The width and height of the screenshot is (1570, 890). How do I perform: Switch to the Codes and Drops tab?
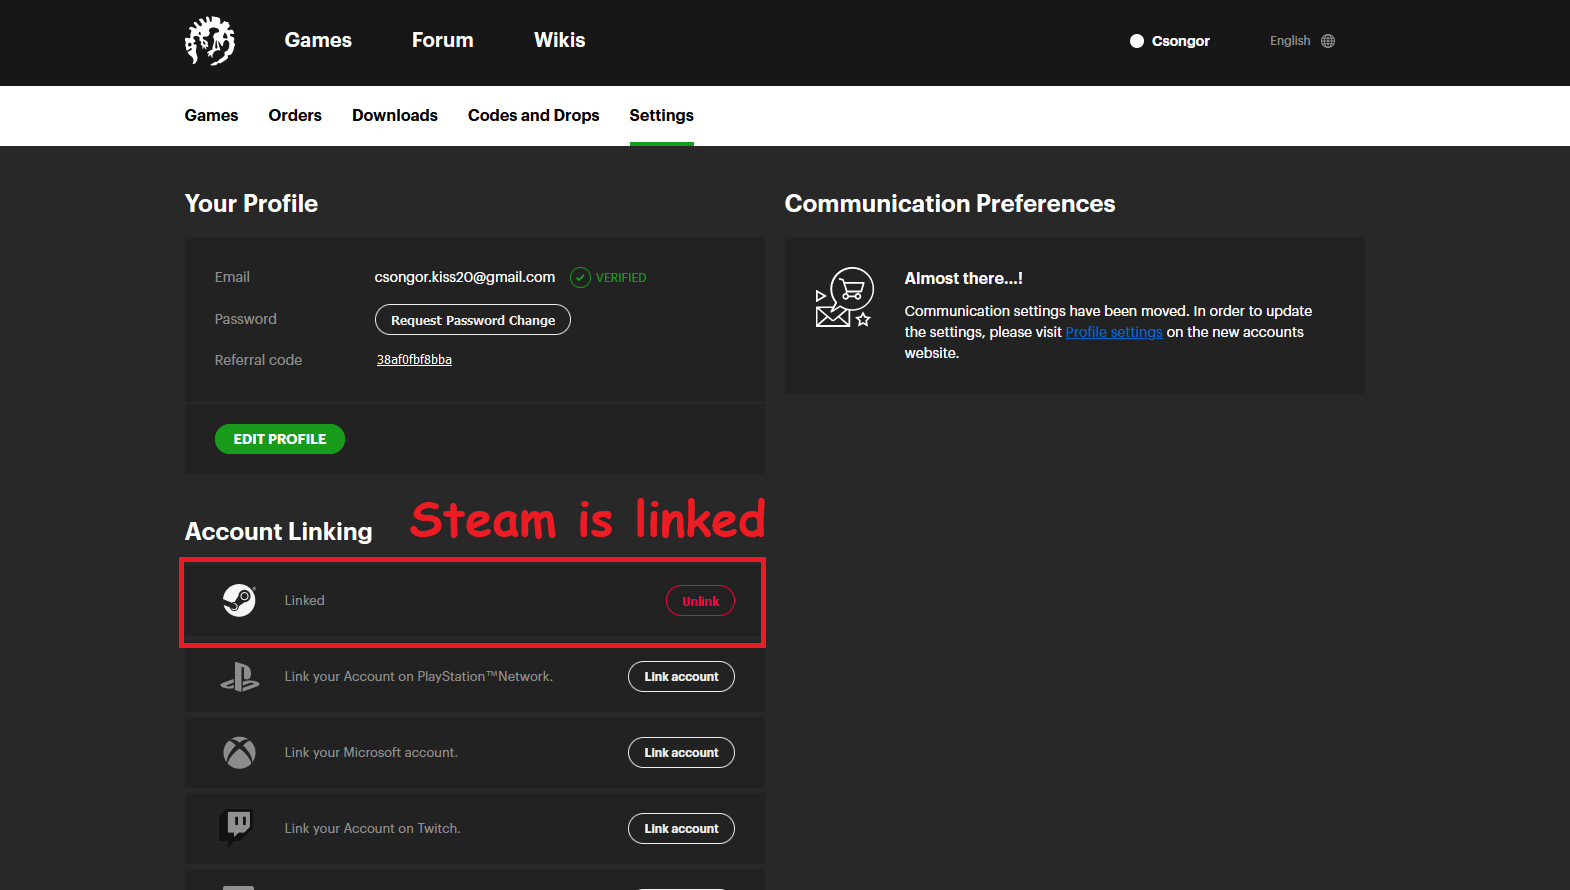click(x=534, y=115)
